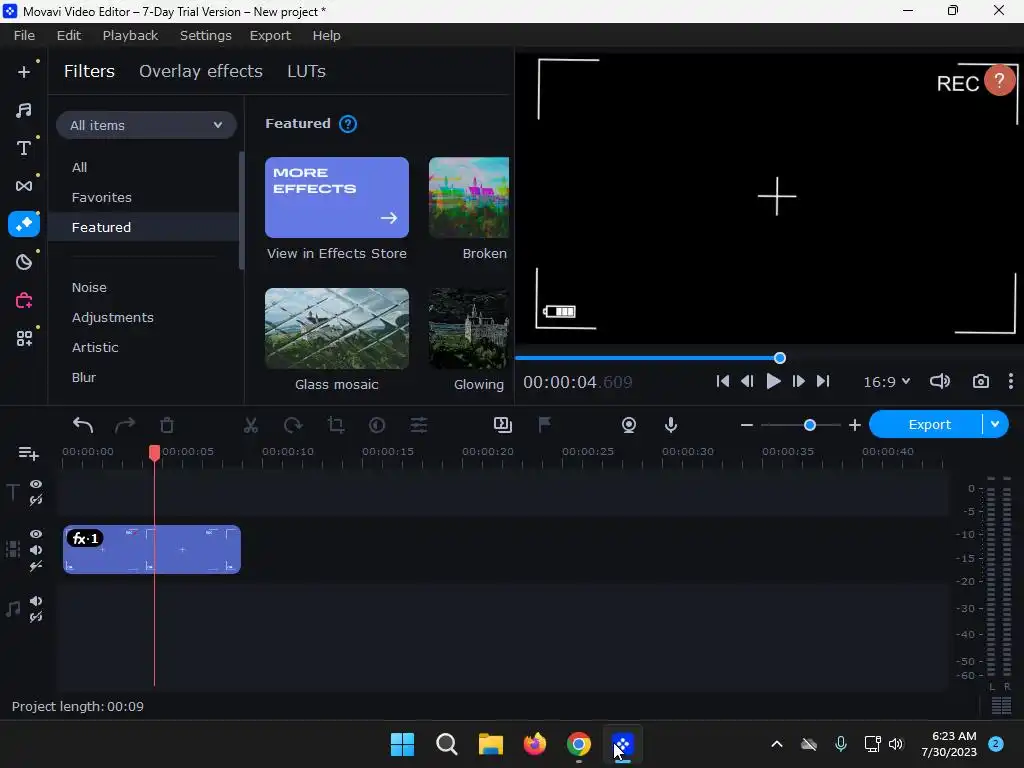Mute the video track speaker
The image size is (1024, 768).
[x=36, y=550]
